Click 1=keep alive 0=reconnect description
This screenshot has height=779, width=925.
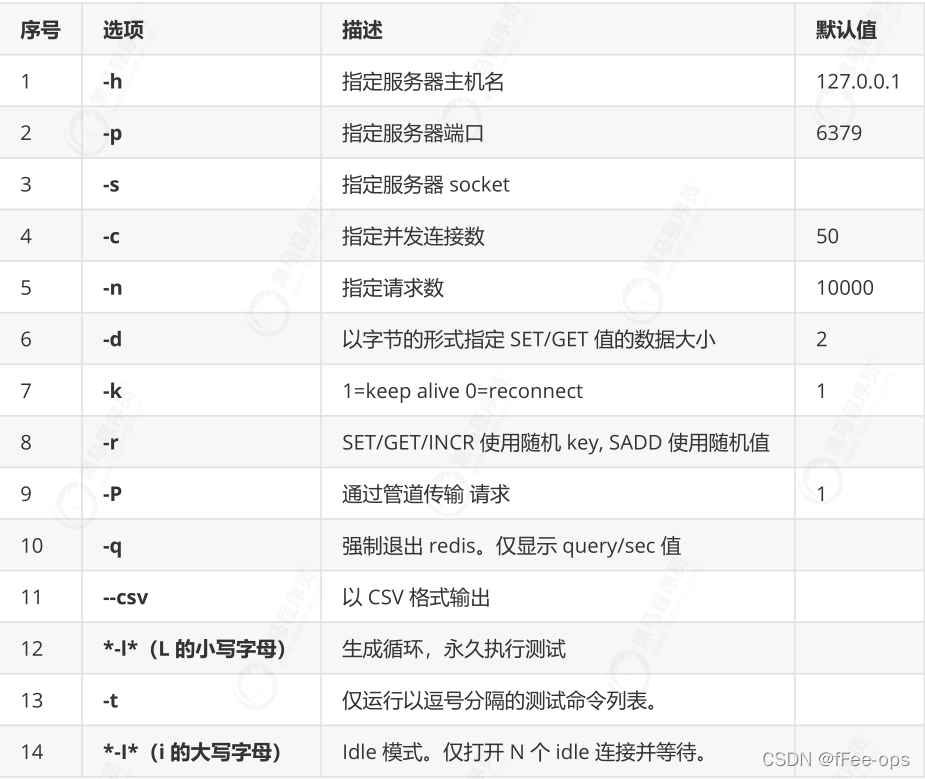(x=462, y=391)
